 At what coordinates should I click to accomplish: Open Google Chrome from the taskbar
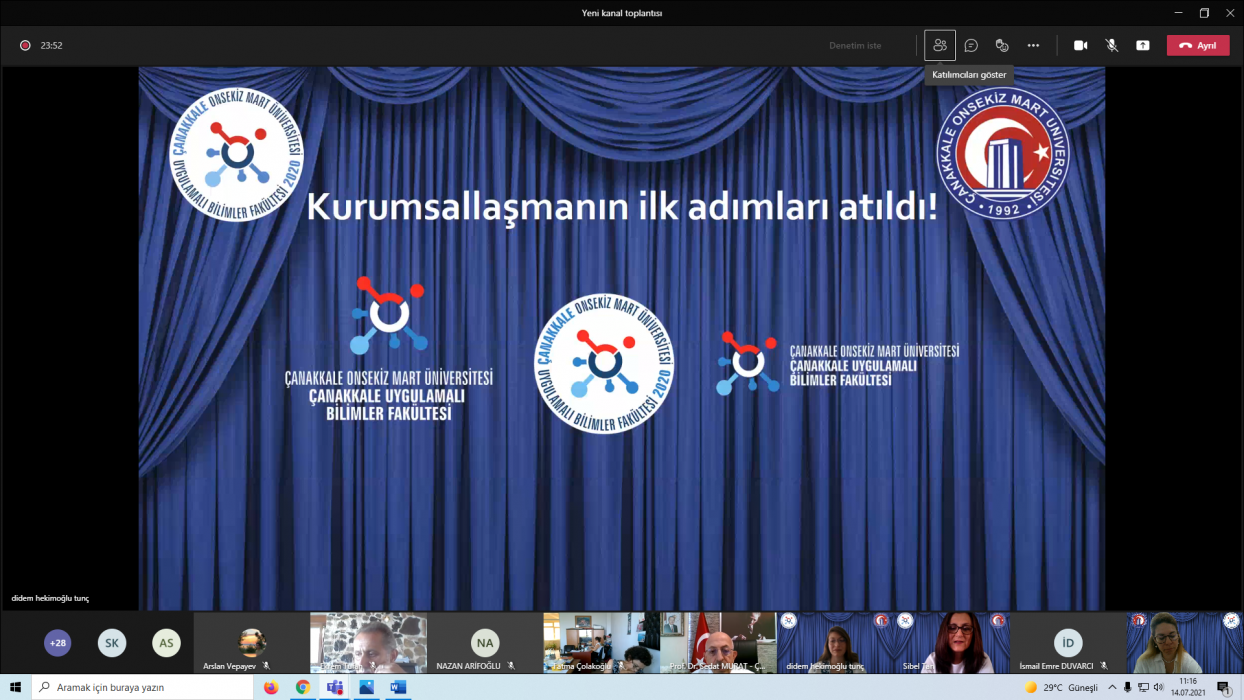point(303,687)
